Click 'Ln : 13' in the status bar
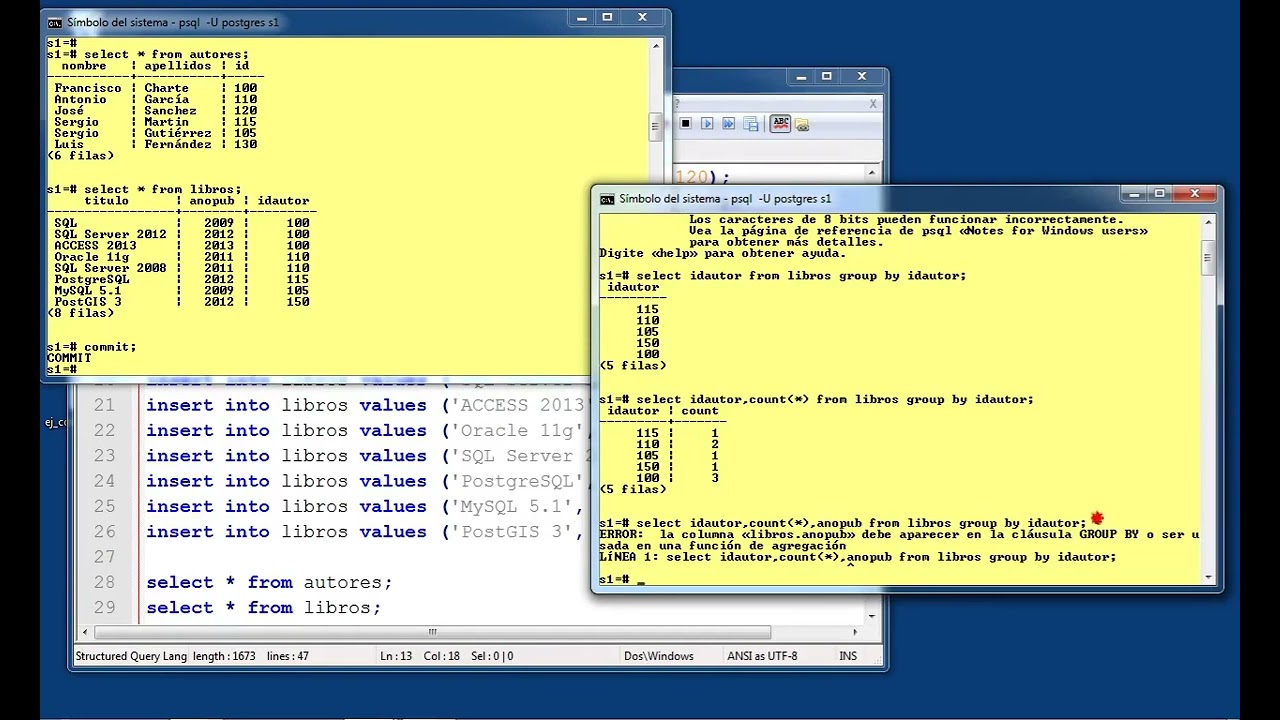 click(x=397, y=656)
